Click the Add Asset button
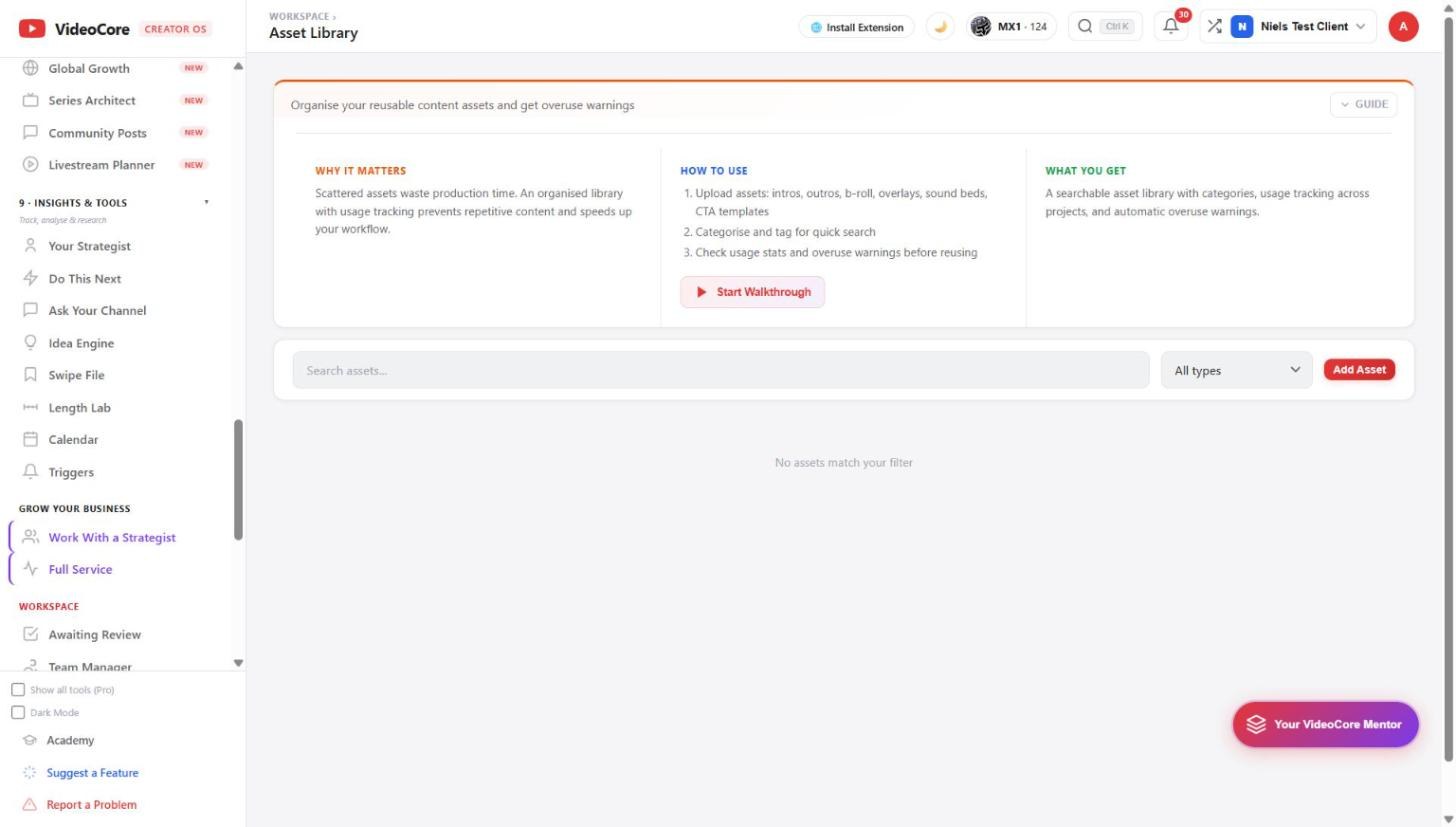Image resolution: width=1456 pixels, height=827 pixels. coord(1359,370)
